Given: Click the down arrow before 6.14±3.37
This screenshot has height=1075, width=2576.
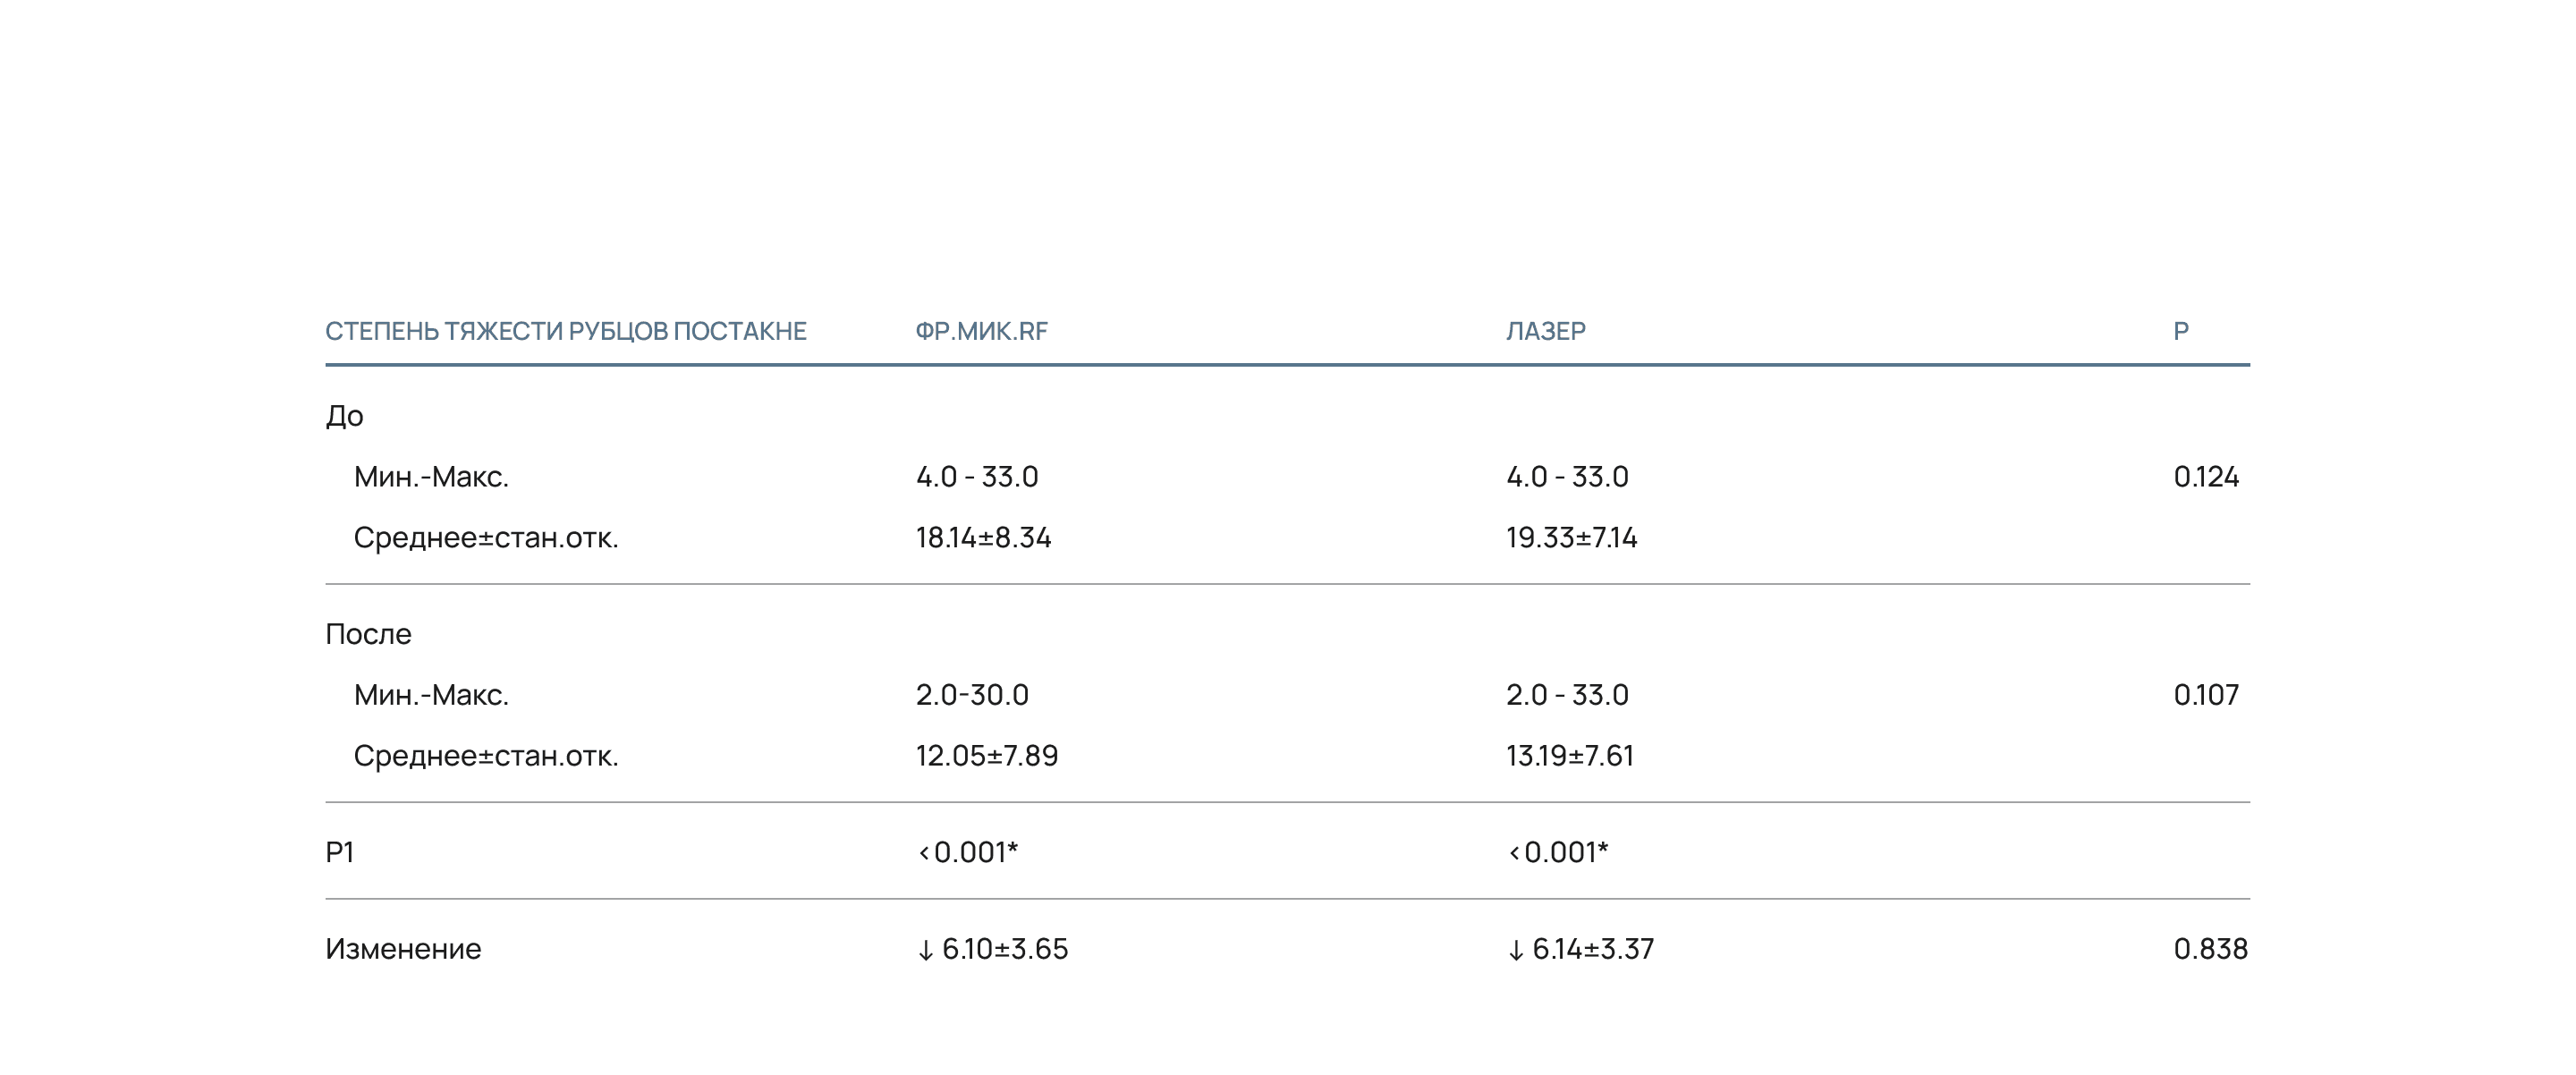Looking at the screenshot, I should [1515, 950].
